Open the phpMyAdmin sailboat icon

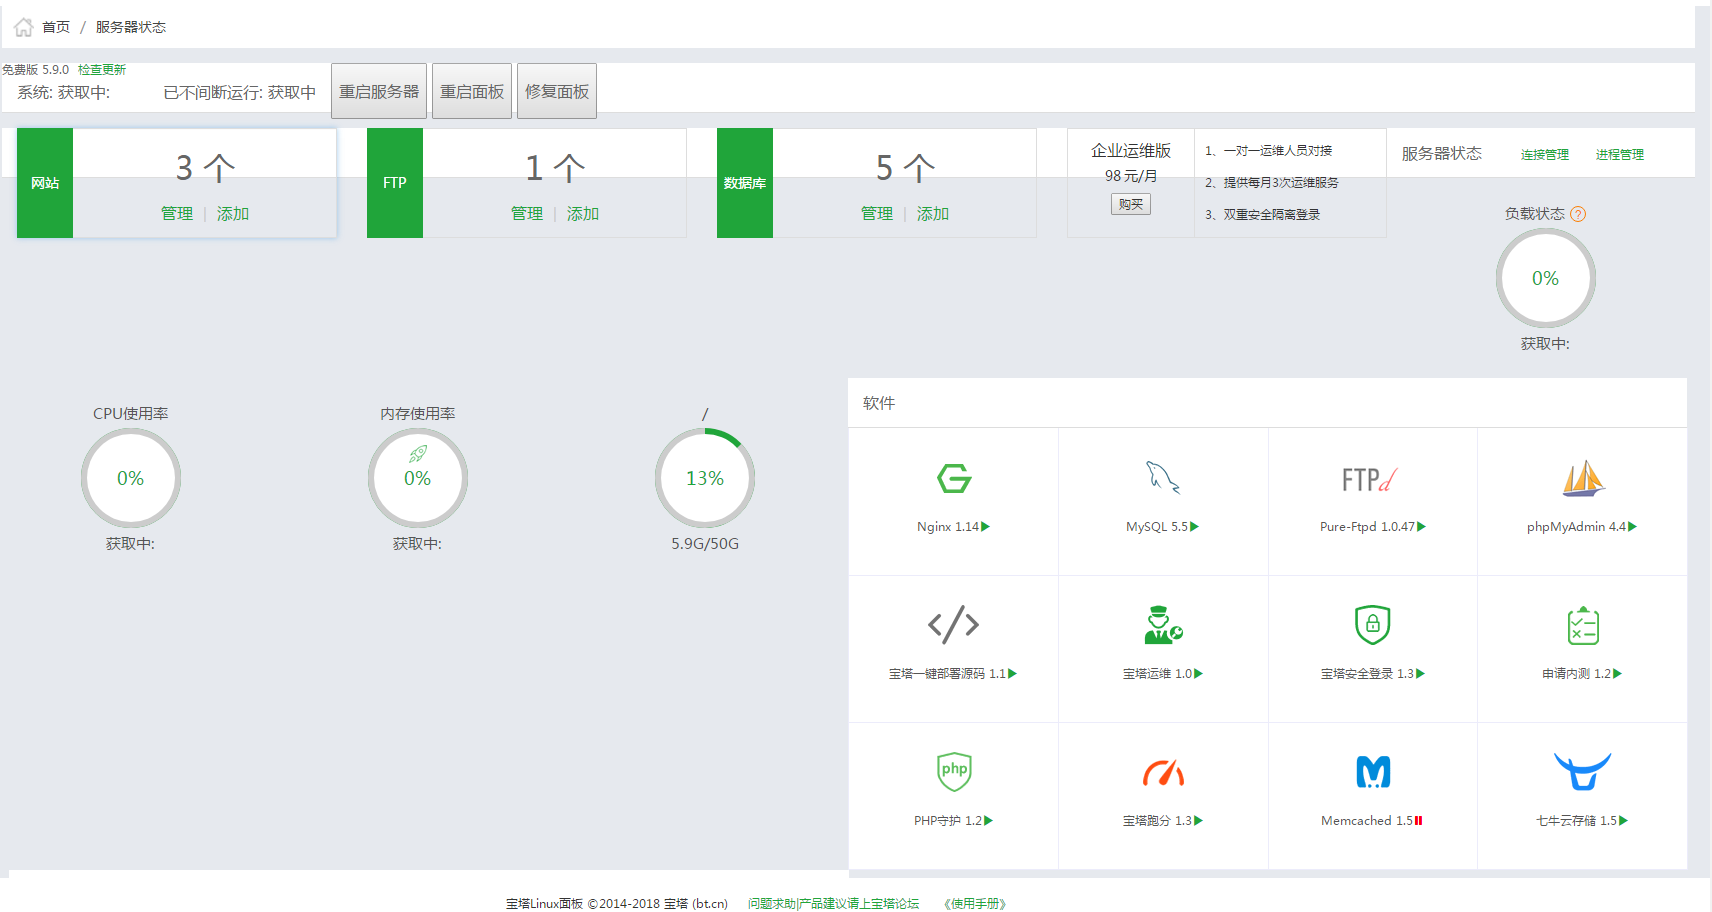(x=1583, y=479)
